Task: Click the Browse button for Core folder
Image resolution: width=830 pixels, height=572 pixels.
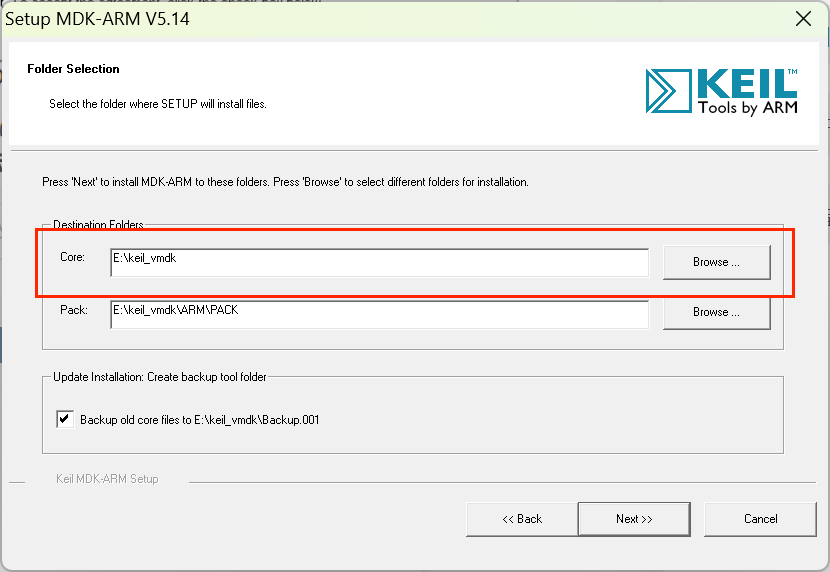Action: coord(716,262)
